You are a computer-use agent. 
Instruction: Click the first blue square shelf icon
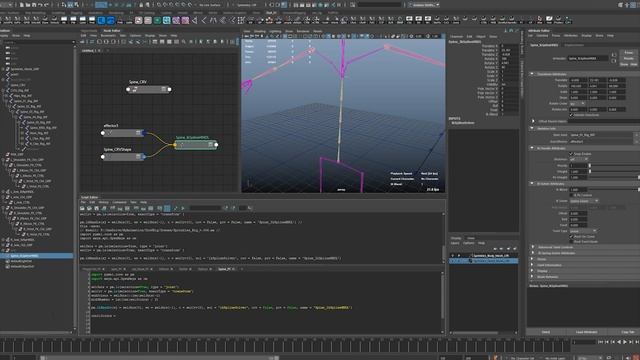coord(101,20)
